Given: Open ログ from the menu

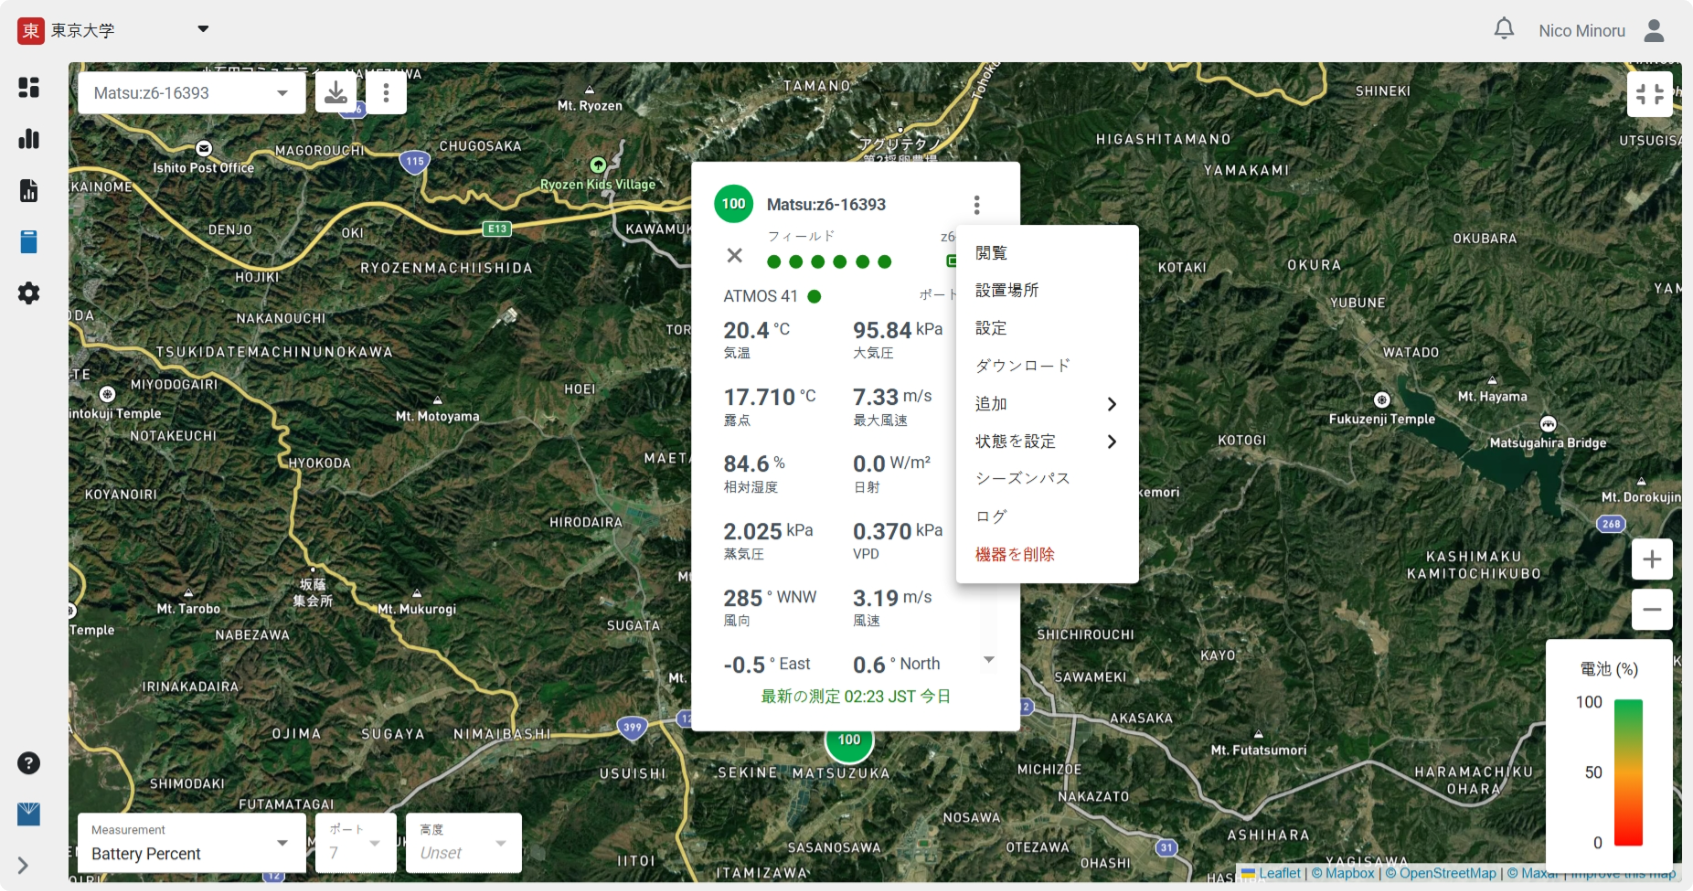Looking at the screenshot, I should click(x=1047, y=516).
